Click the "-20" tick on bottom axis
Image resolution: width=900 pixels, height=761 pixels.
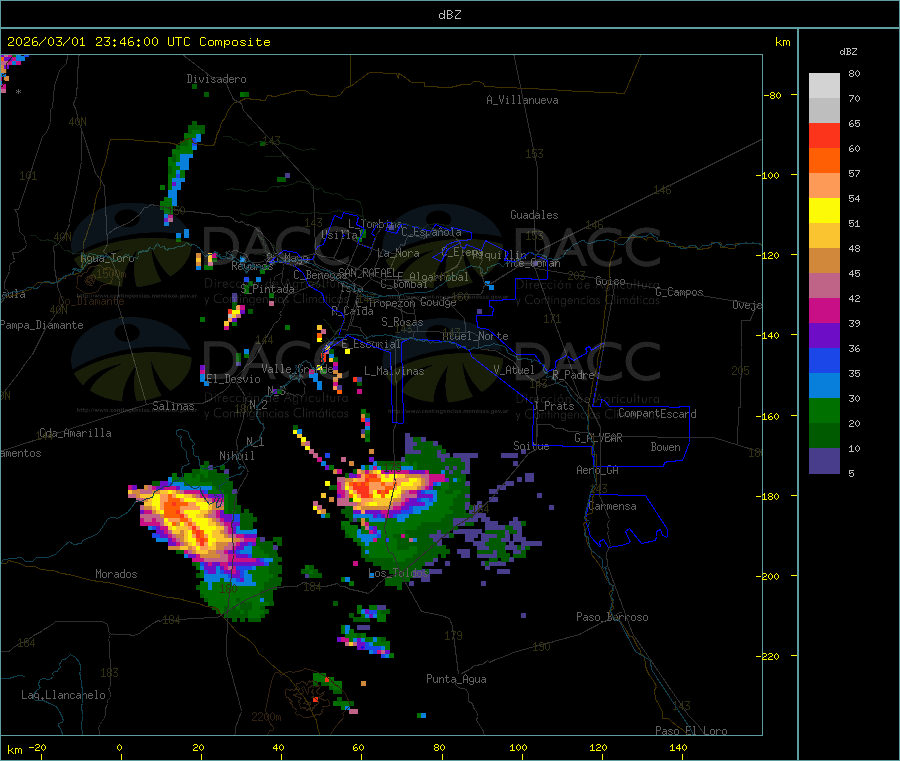[38, 747]
